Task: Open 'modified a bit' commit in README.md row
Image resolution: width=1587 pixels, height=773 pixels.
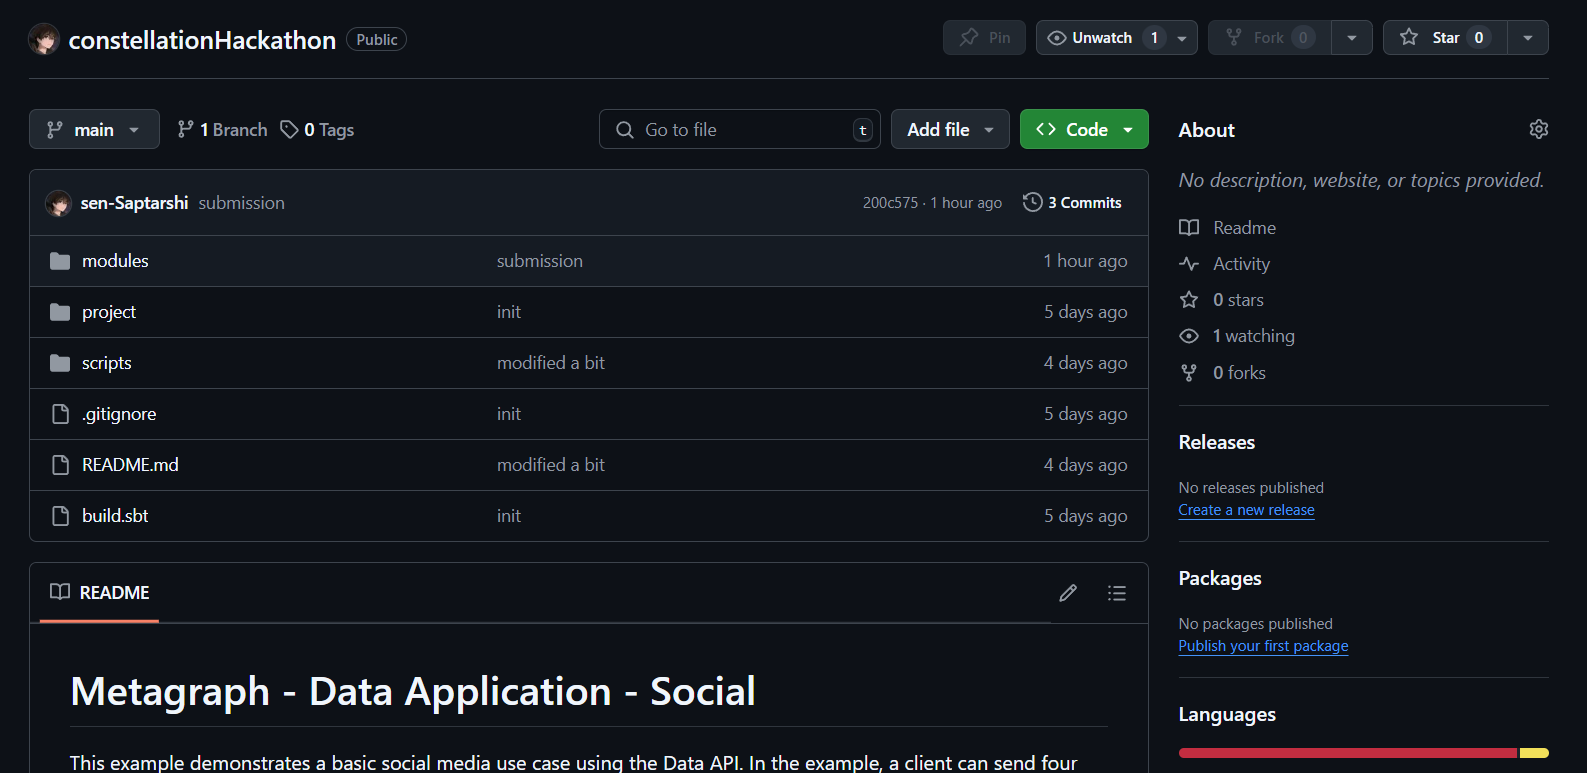Action: pyautogui.click(x=551, y=465)
